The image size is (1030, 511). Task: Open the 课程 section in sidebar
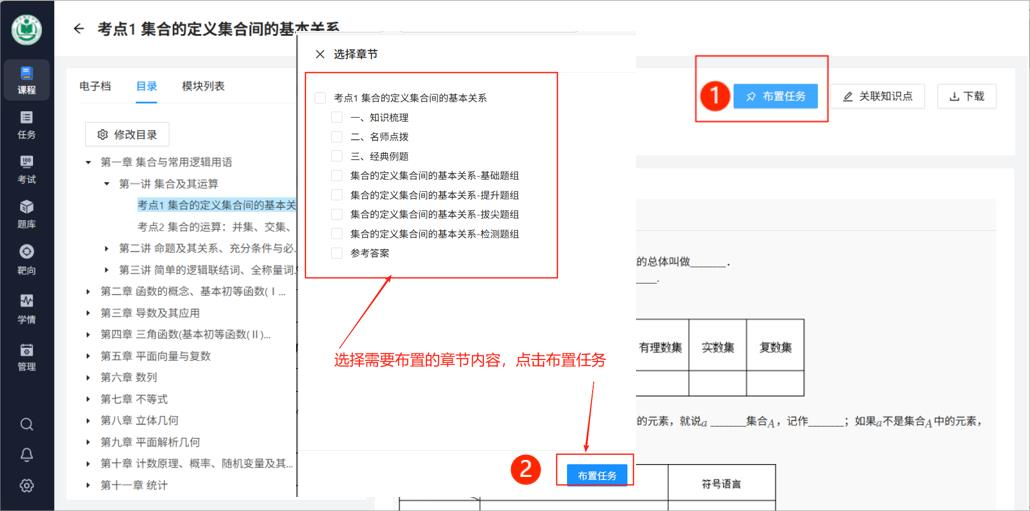coord(26,80)
